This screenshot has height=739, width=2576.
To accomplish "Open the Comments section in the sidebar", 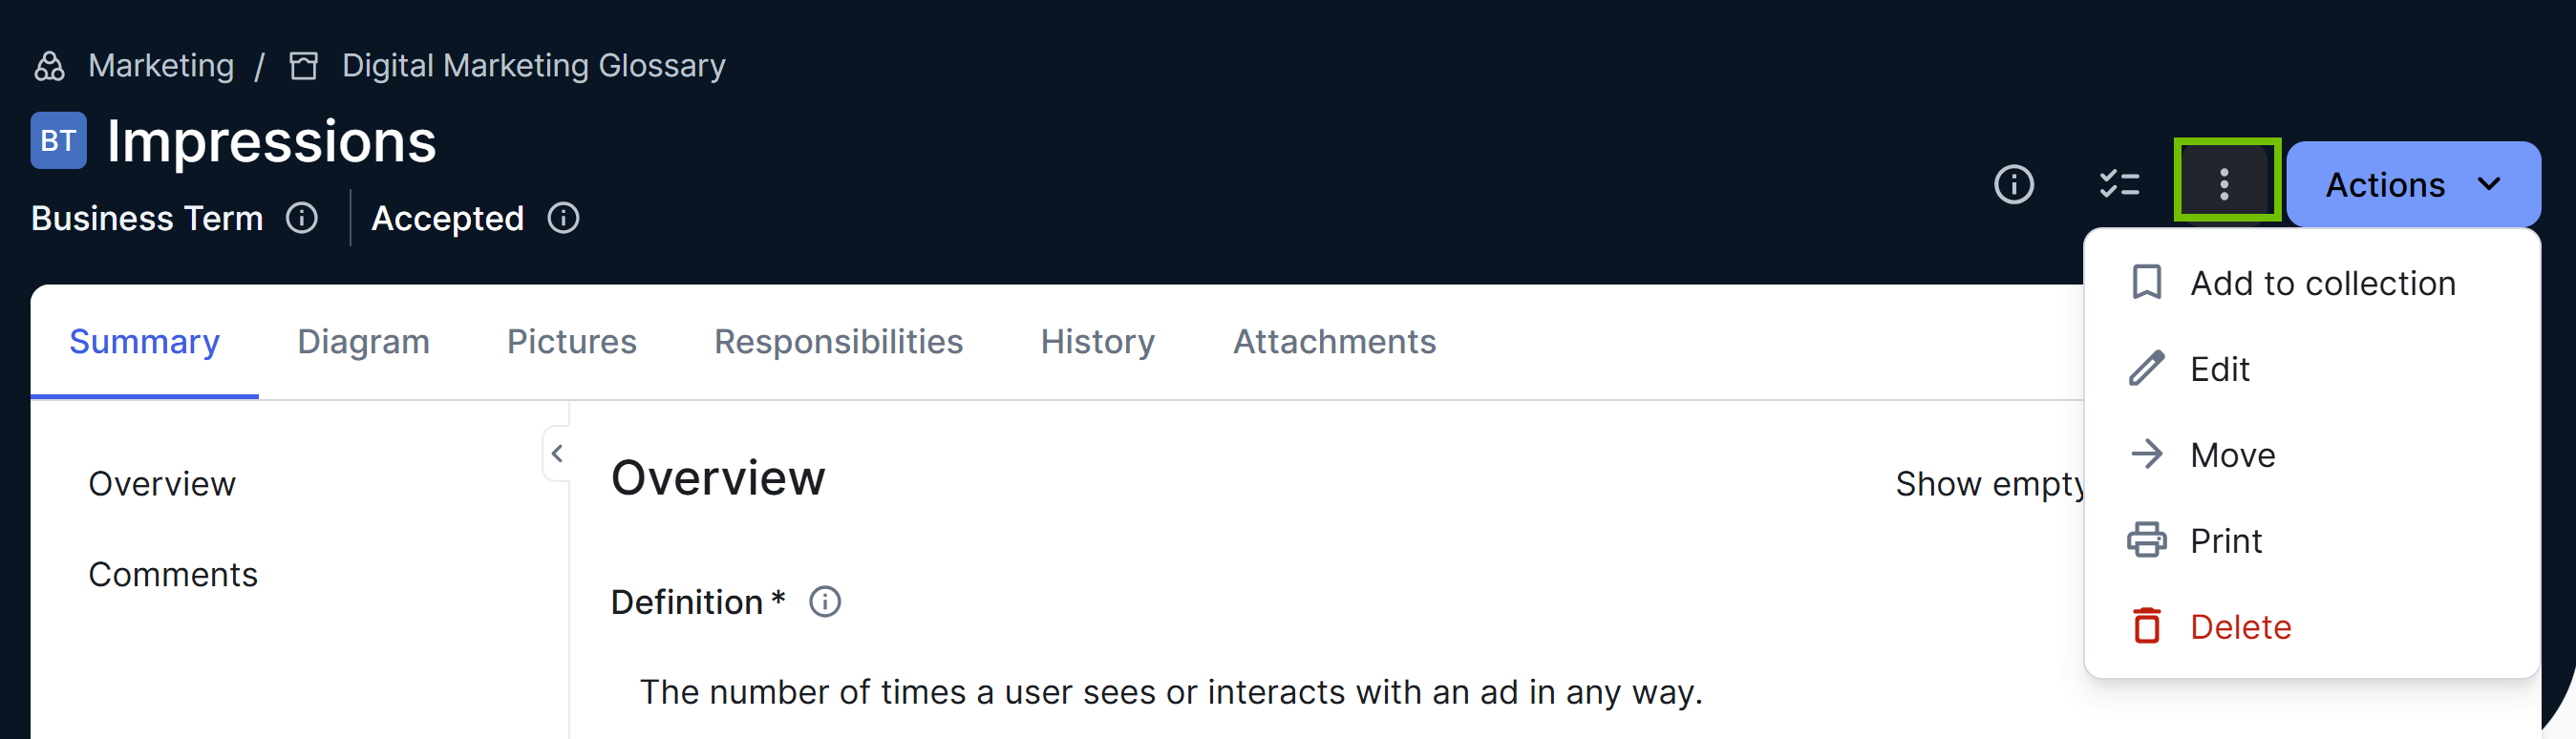I will pyautogui.click(x=173, y=574).
